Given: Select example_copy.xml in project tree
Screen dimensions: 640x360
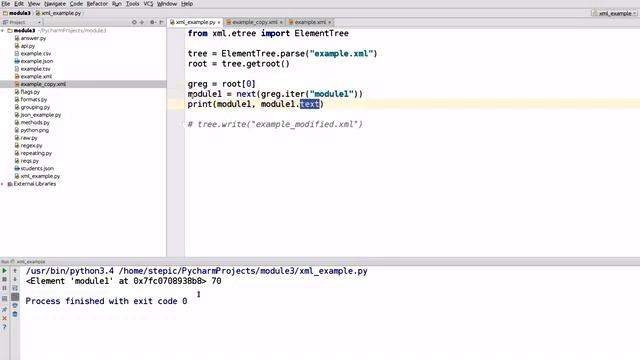Looking at the screenshot, I should tap(43, 84).
